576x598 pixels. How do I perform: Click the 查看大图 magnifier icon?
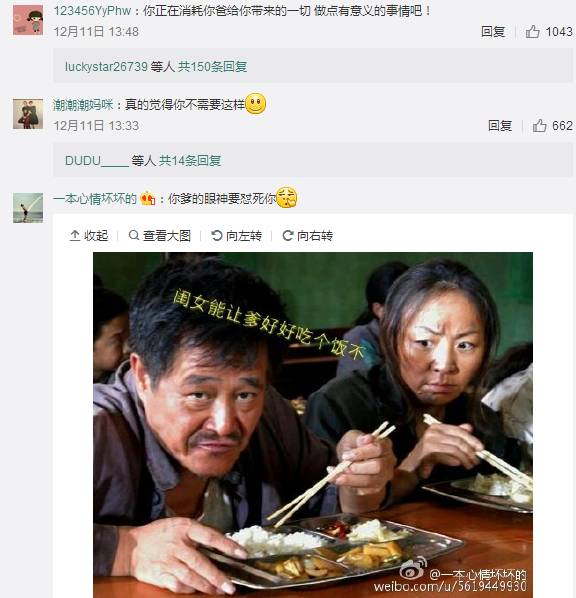coord(134,235)
